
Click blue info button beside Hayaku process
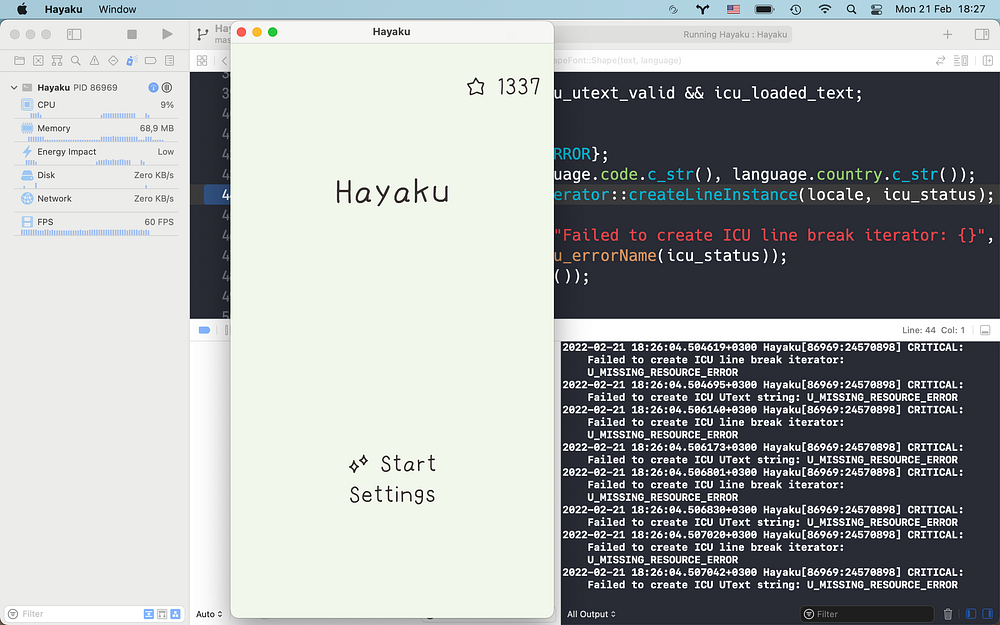pyautogui.click(x=153, y=87)
